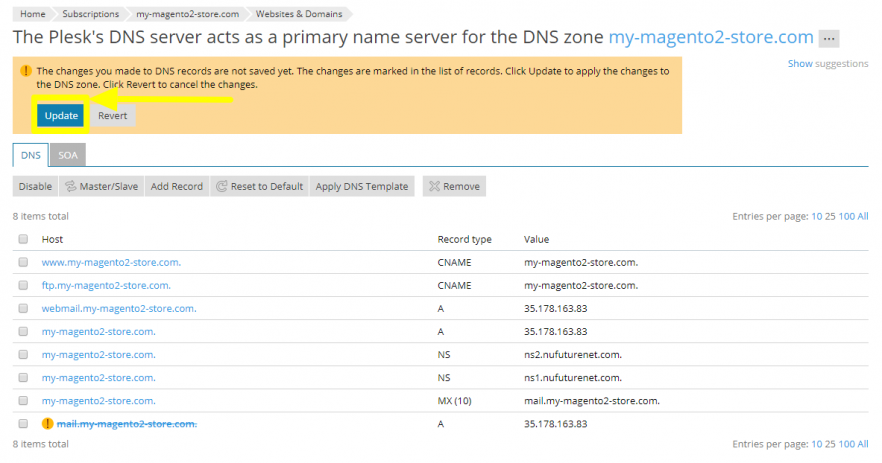Check the webmail.my-magento2-store.com record checkbox
This screenshot has height=463, width=882.
click(x=23, y=308)
